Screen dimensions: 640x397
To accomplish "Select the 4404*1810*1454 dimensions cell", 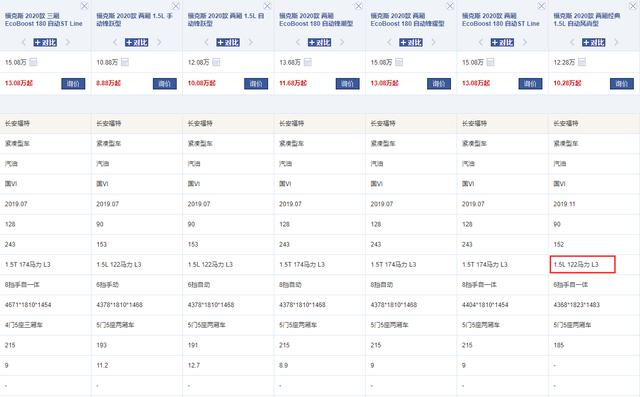I will (485, 305).
